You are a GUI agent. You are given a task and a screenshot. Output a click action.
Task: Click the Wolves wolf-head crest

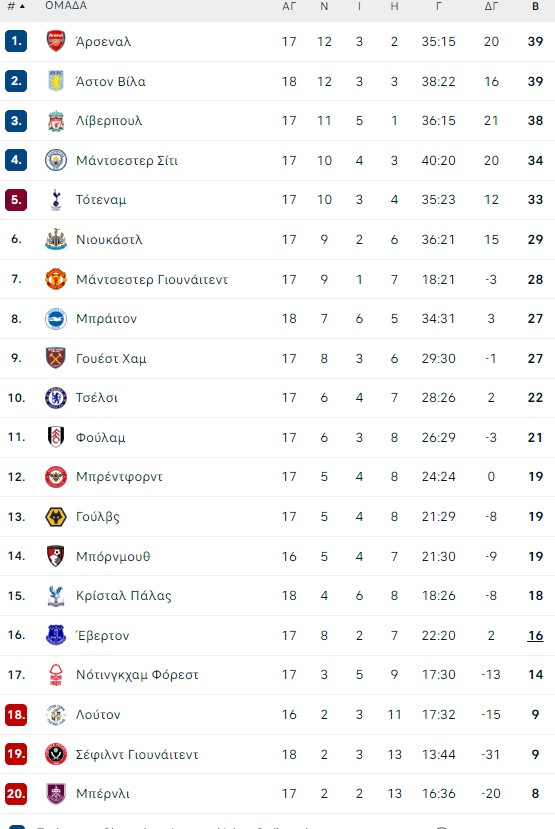56,517
